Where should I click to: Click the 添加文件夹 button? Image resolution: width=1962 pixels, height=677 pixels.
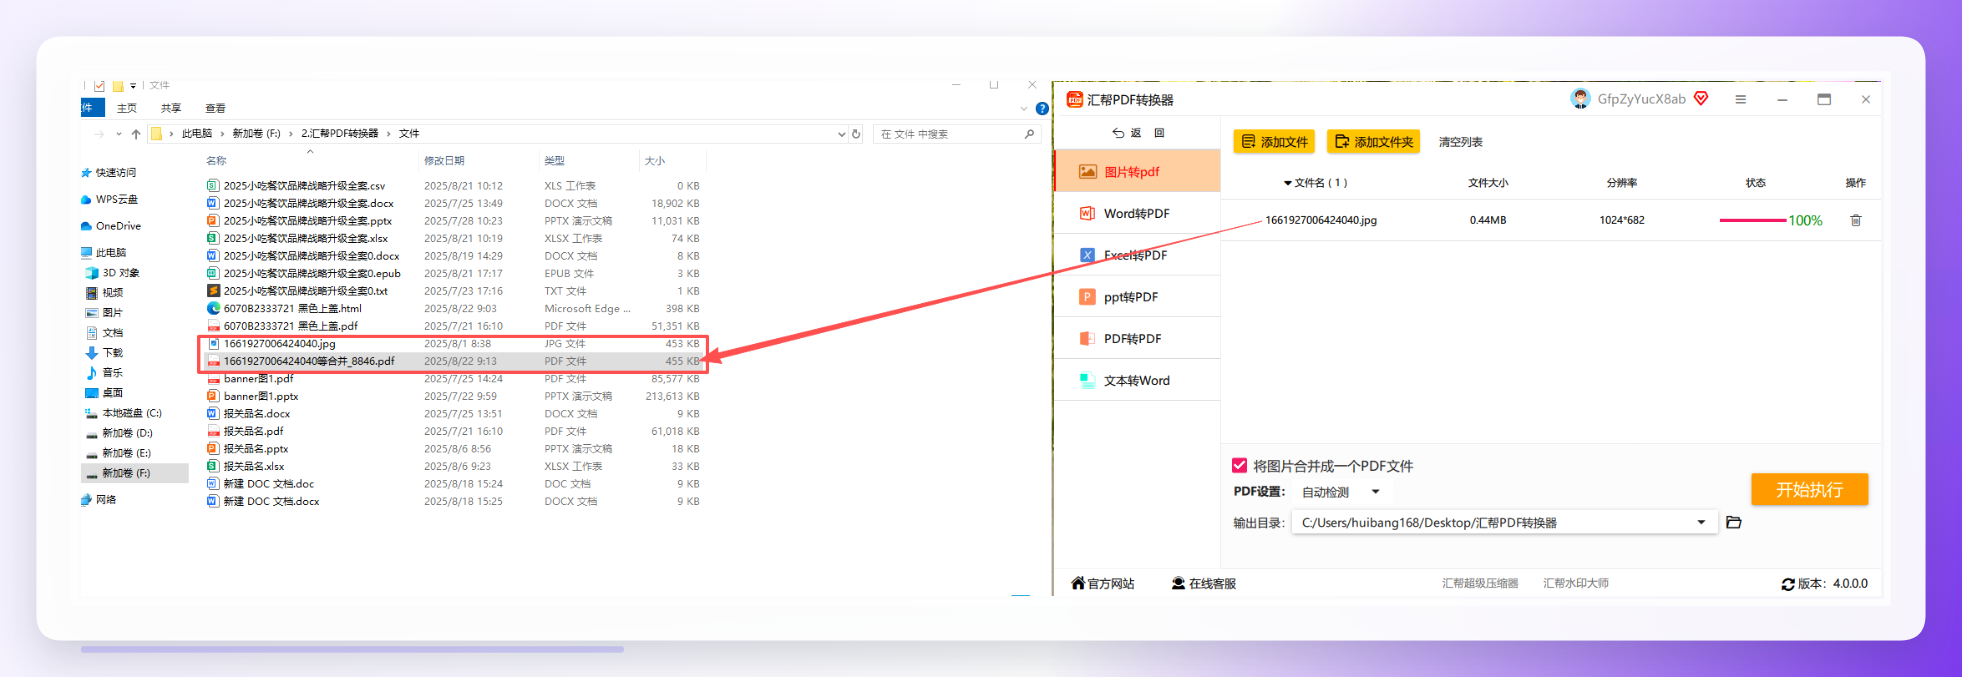[1373, 142]
